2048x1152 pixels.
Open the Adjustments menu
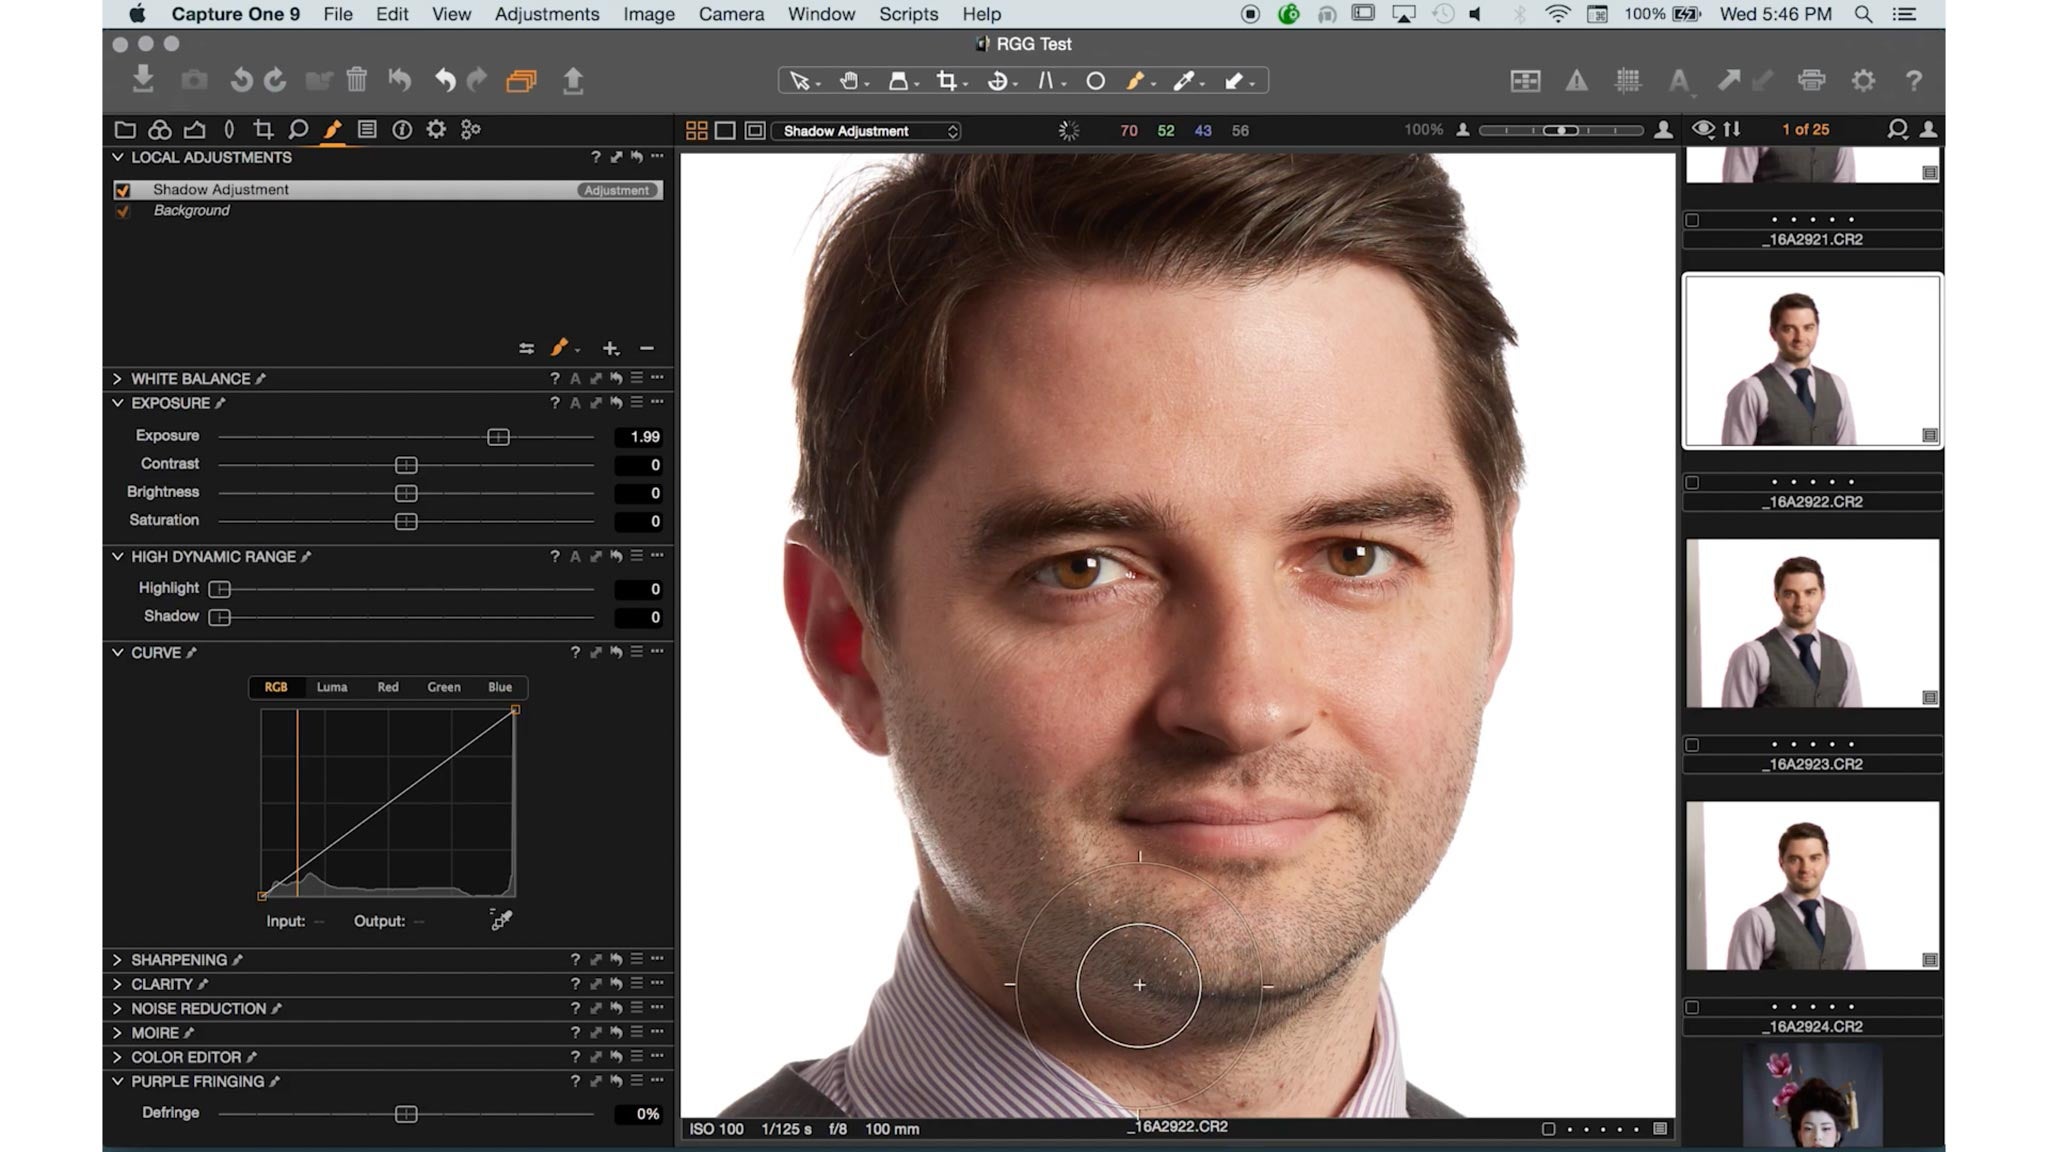[546, 14]
